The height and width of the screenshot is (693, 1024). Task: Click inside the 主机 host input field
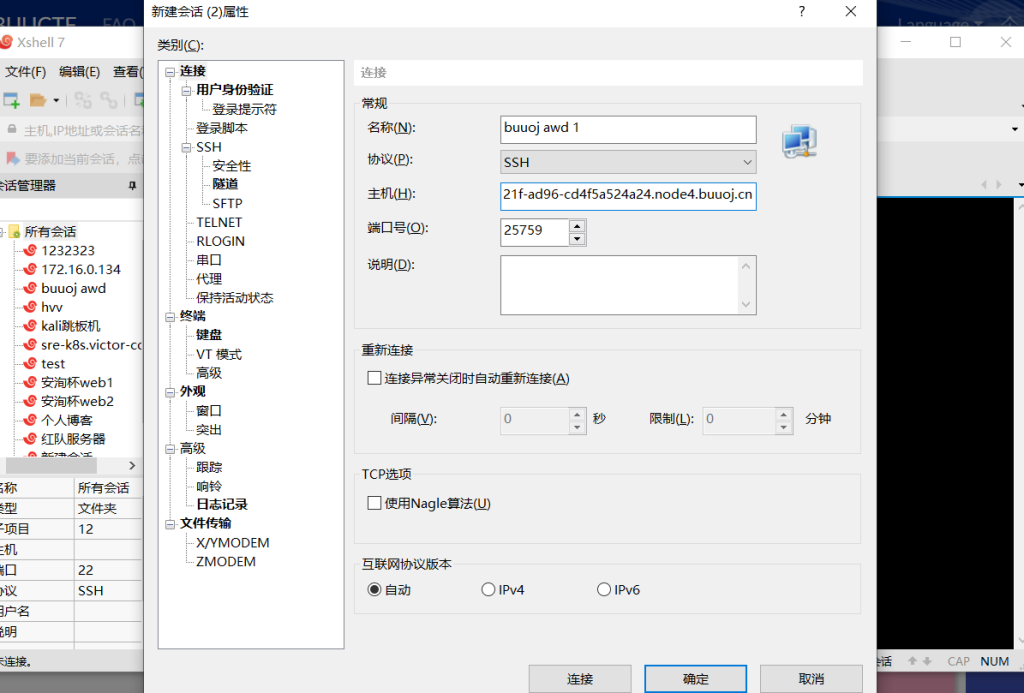coord(627,196)
